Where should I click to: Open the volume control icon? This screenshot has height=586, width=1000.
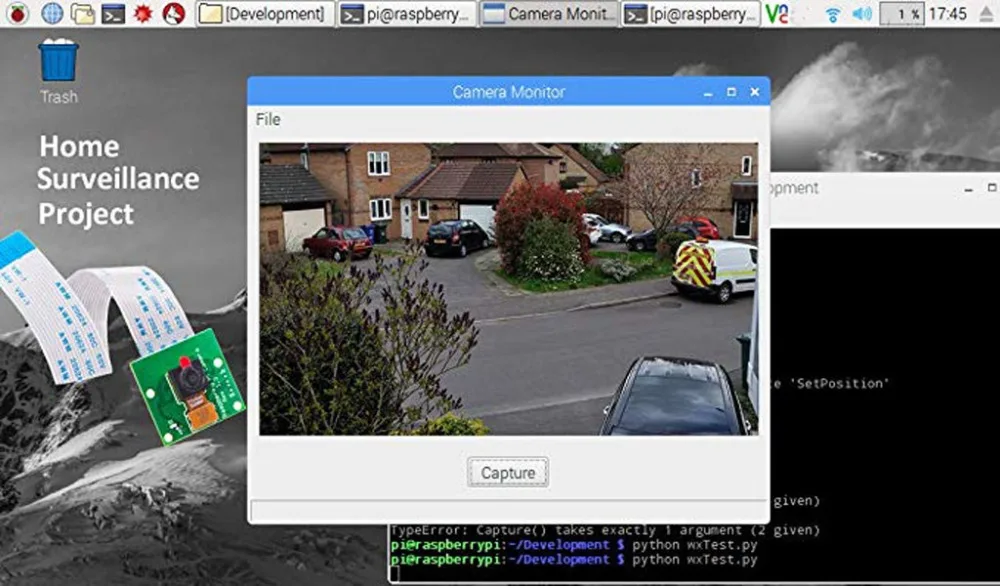862,13
